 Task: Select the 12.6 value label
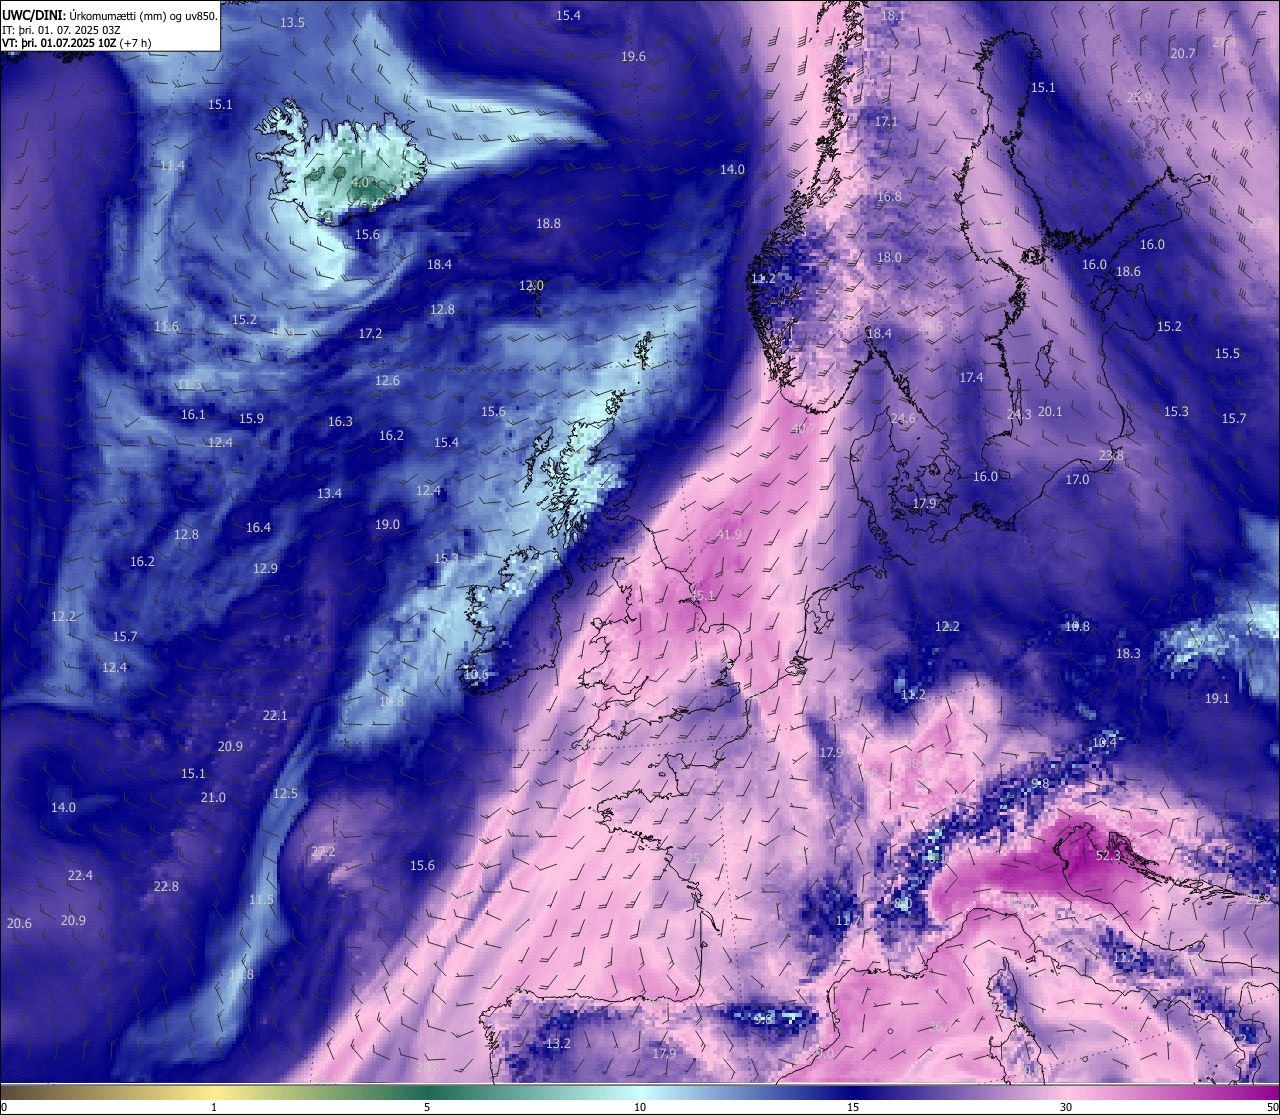pyautogui.click(x=388, y=381)
